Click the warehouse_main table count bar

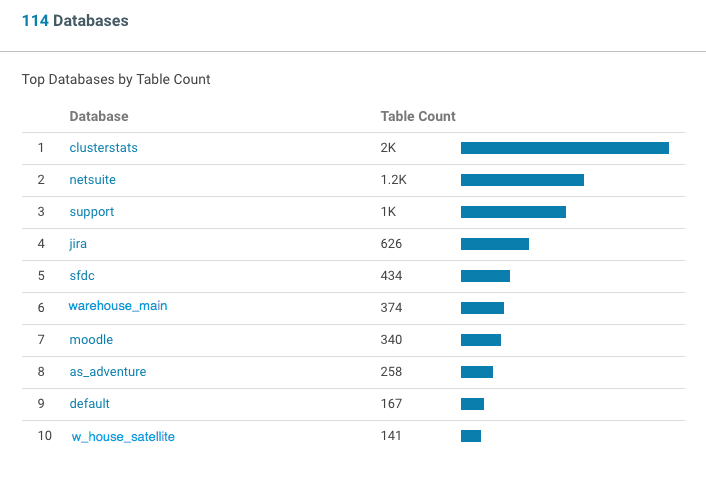pyautogui.click(x=482, y=308)
